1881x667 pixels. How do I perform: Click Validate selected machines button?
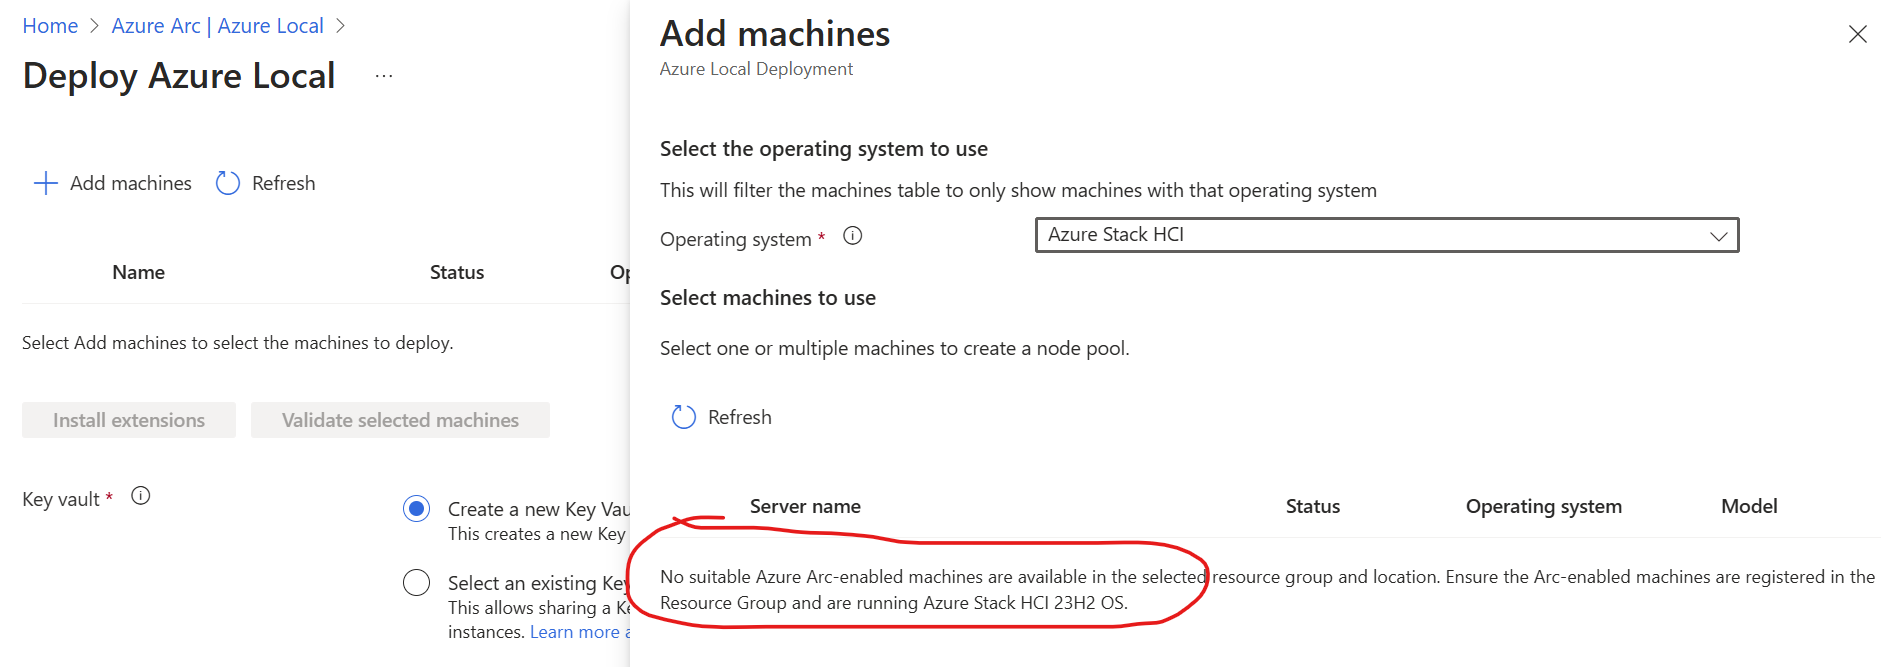point(400,420)
